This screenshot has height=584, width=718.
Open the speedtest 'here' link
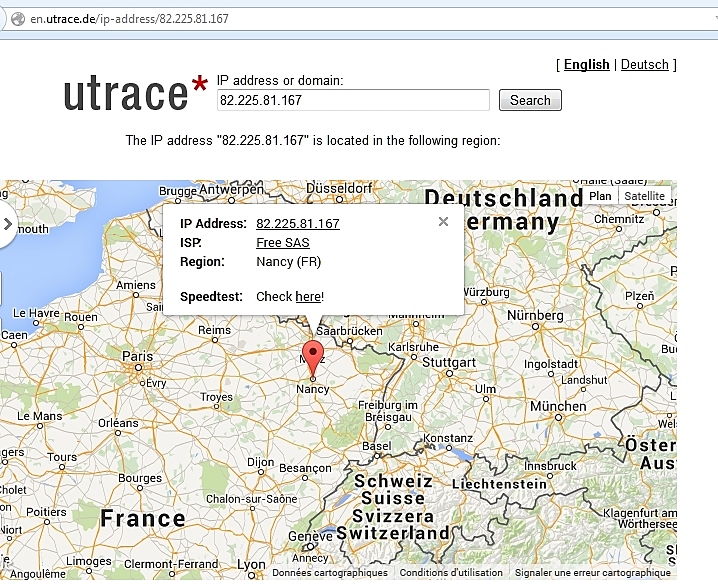pyautogui.click(x=308, y=297)
